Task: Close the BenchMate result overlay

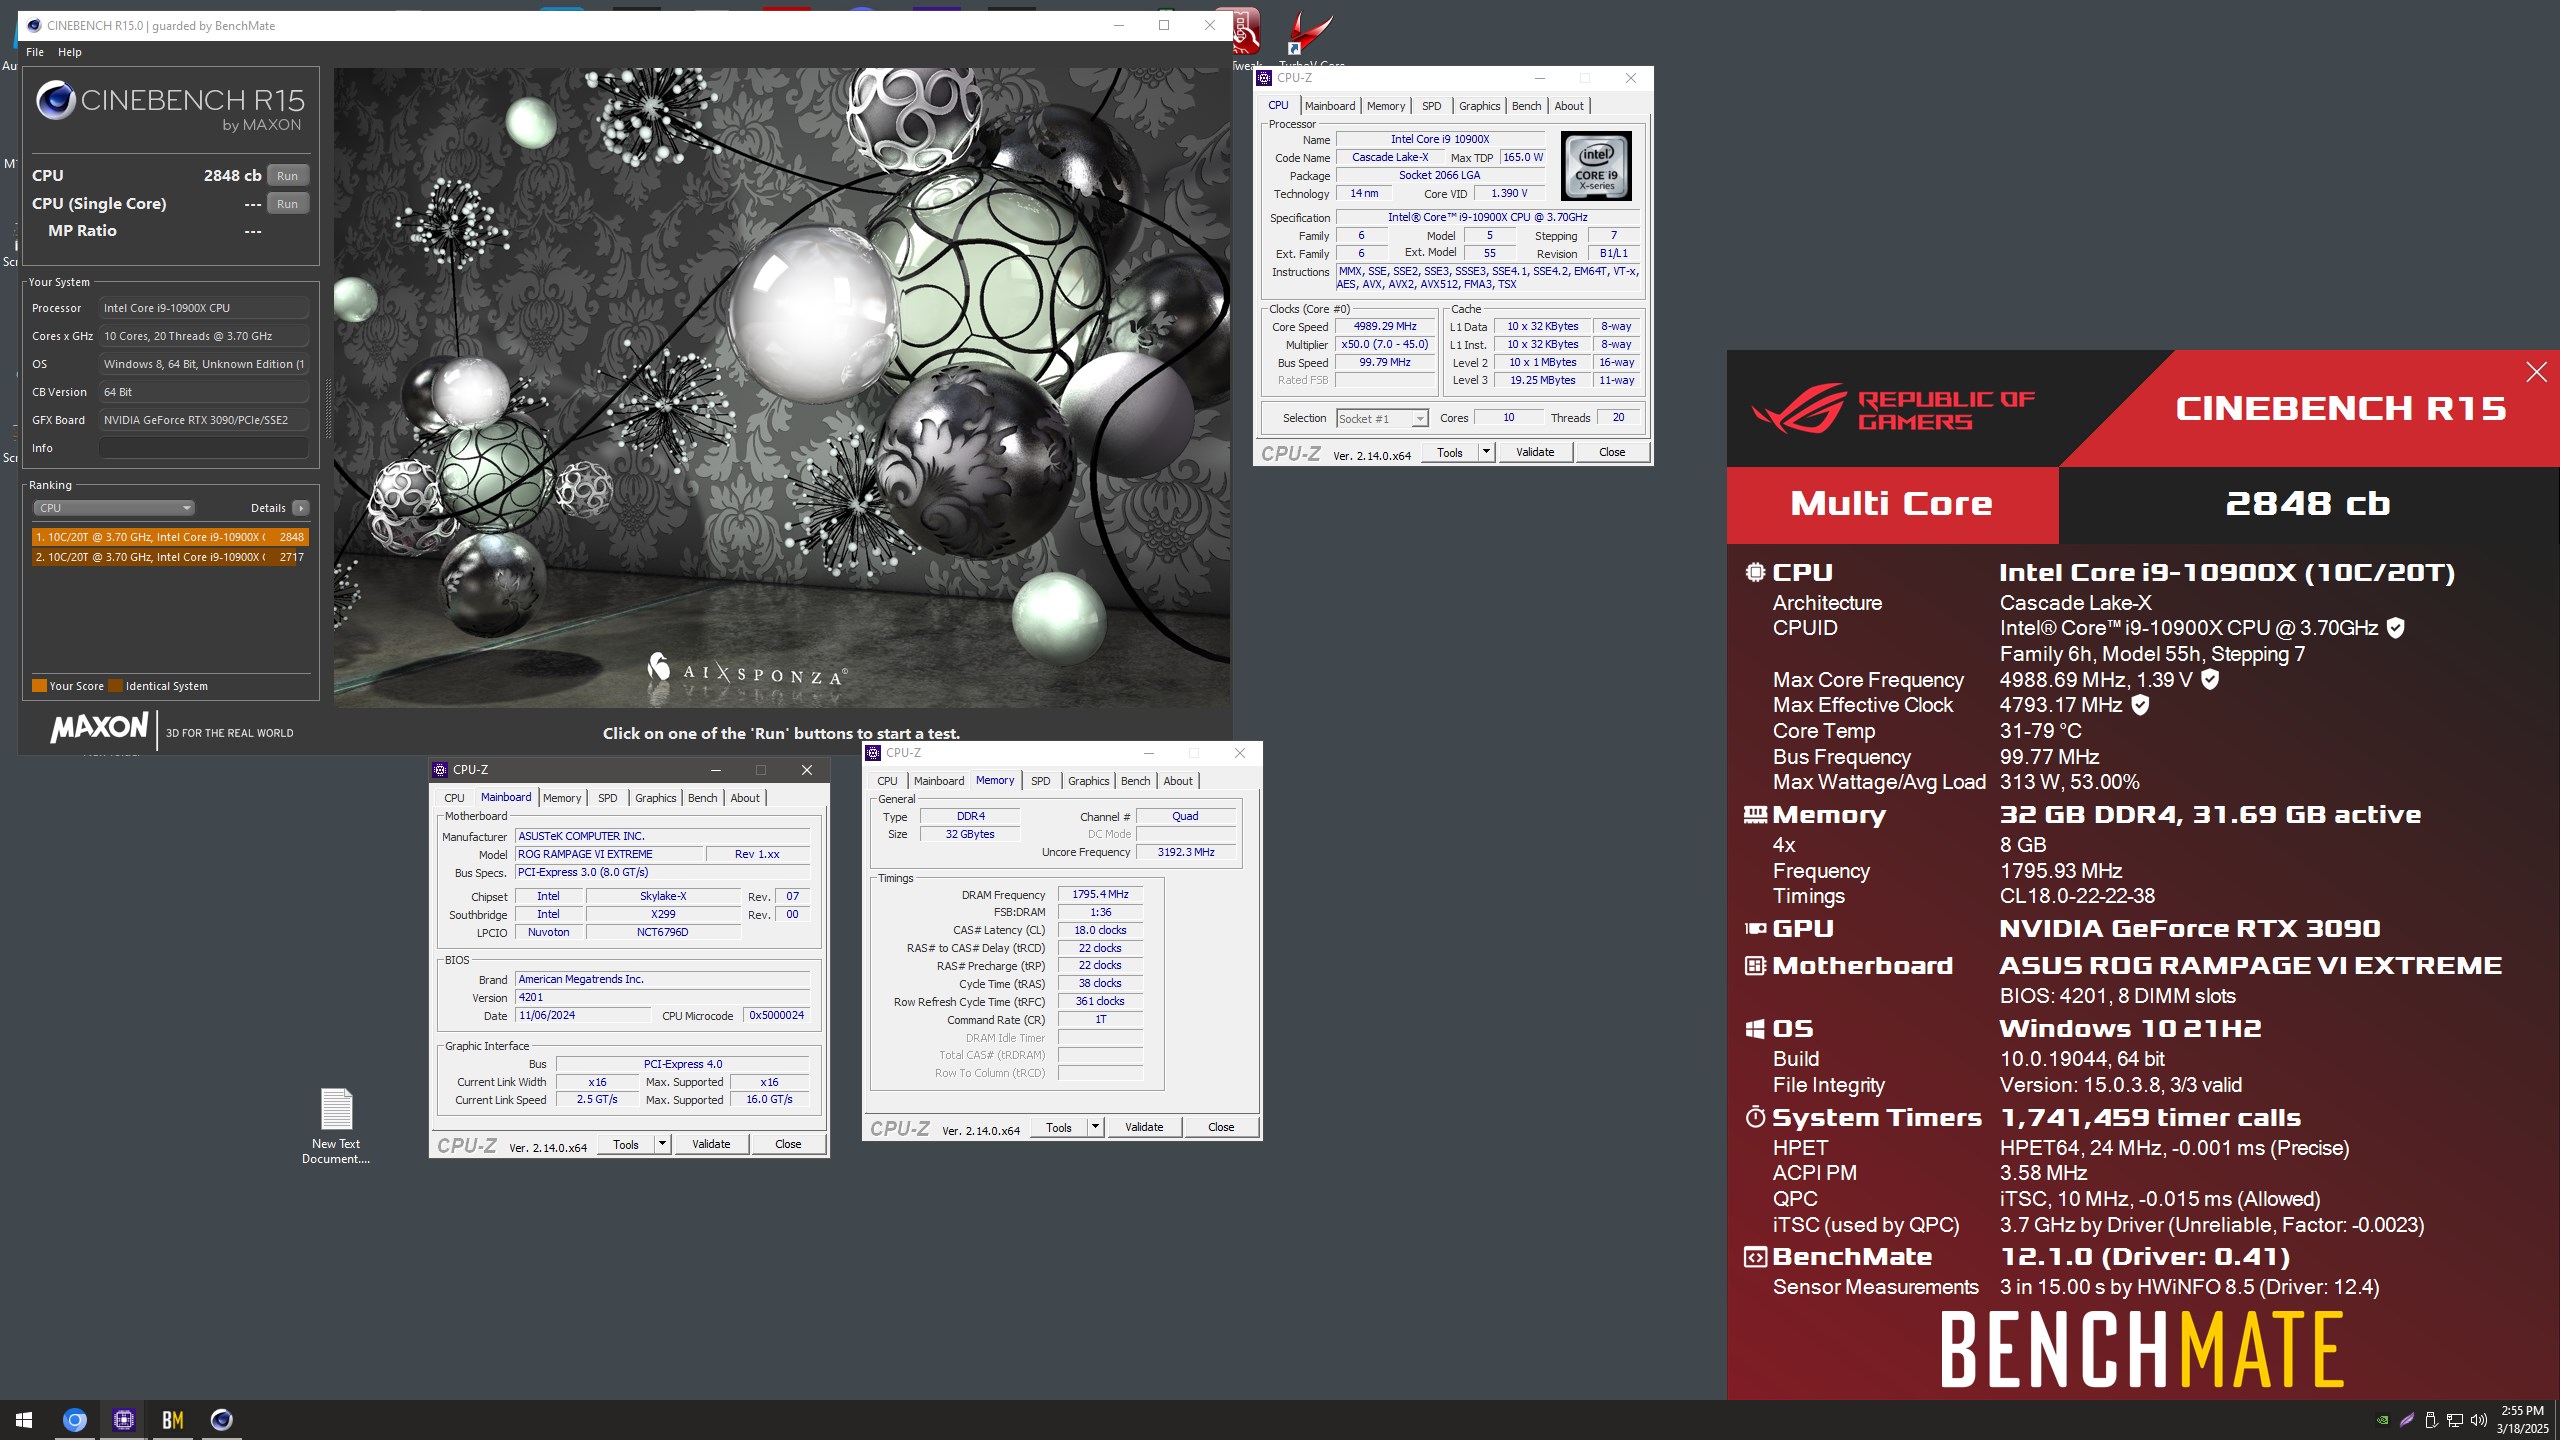Action: click(2536, 373)
